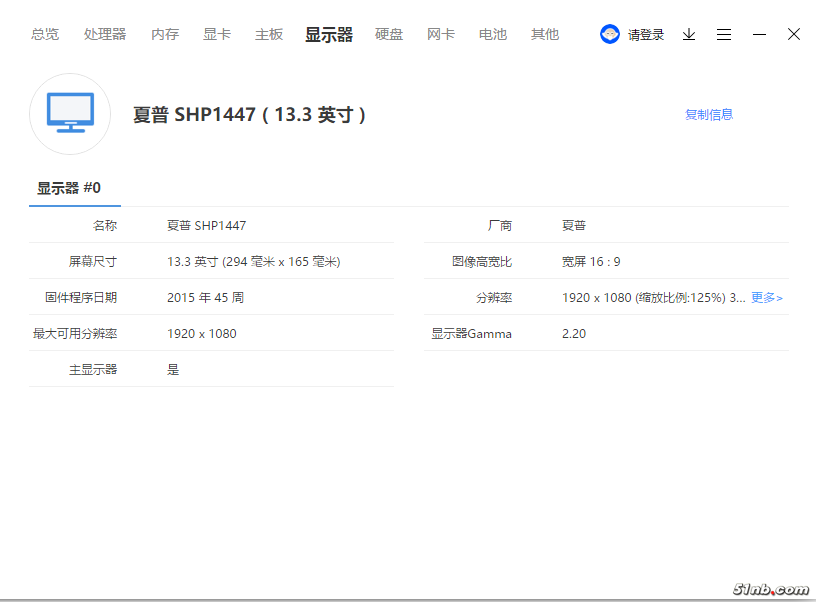Switch to the 内存 tab
This screenshot has height=602, width=816.
click(x=164, y=34)
